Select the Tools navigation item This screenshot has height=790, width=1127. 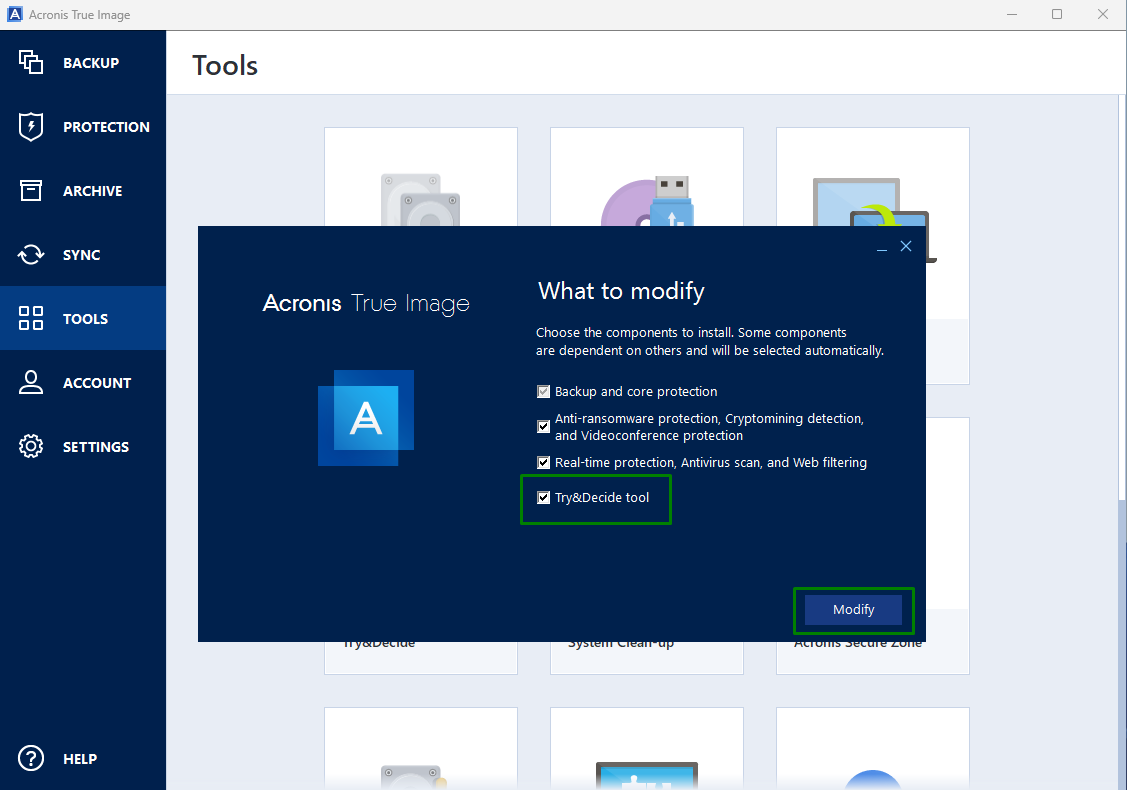tap(30, 318)
